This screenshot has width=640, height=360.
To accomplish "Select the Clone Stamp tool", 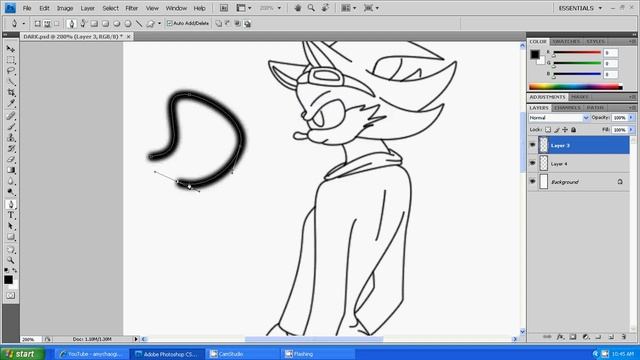I will [x=11, y=138].
